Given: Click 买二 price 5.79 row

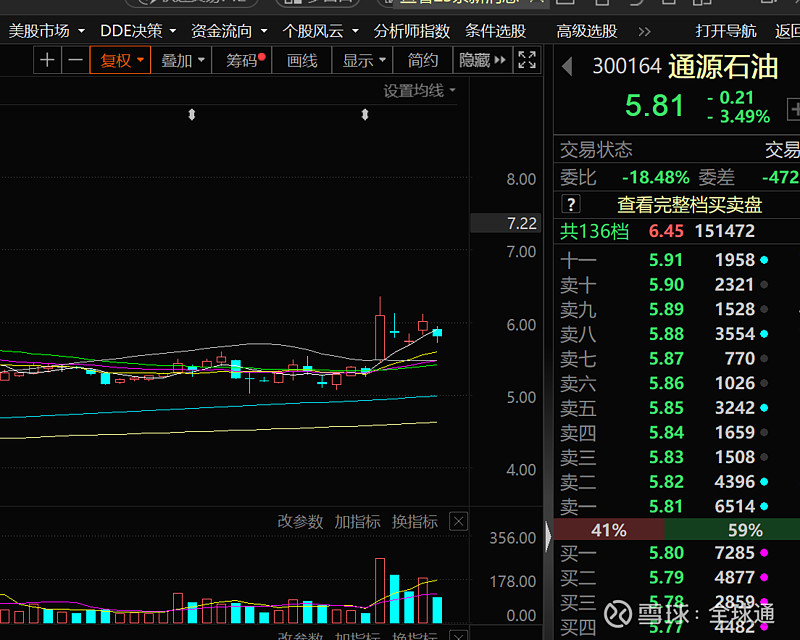Looking at the screenshot, I should coord(677,577).
